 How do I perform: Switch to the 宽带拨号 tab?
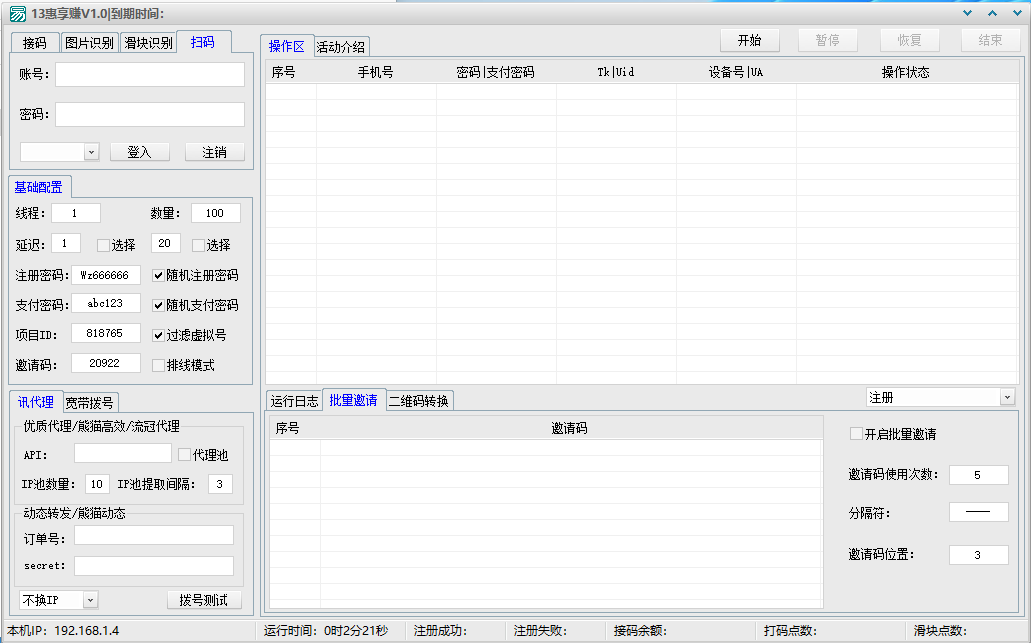point(90,403)
